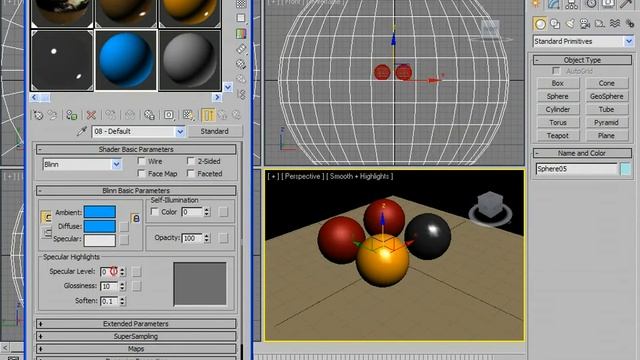Collapse Name and Color rollout
640x360 pixels.
[x=582, y=153]
